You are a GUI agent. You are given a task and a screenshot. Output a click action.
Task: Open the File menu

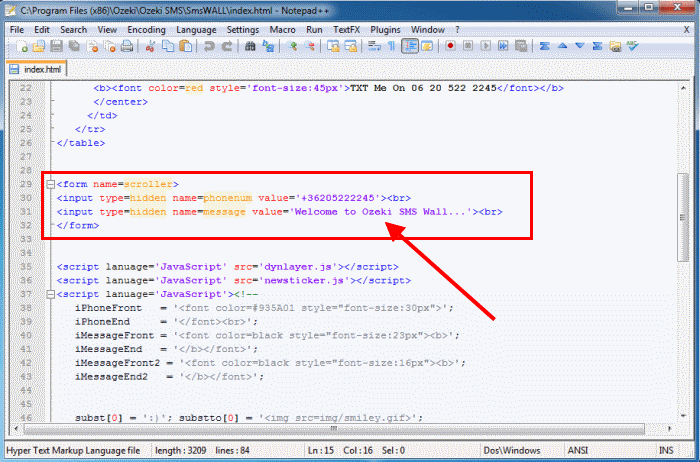coord(17,30)
